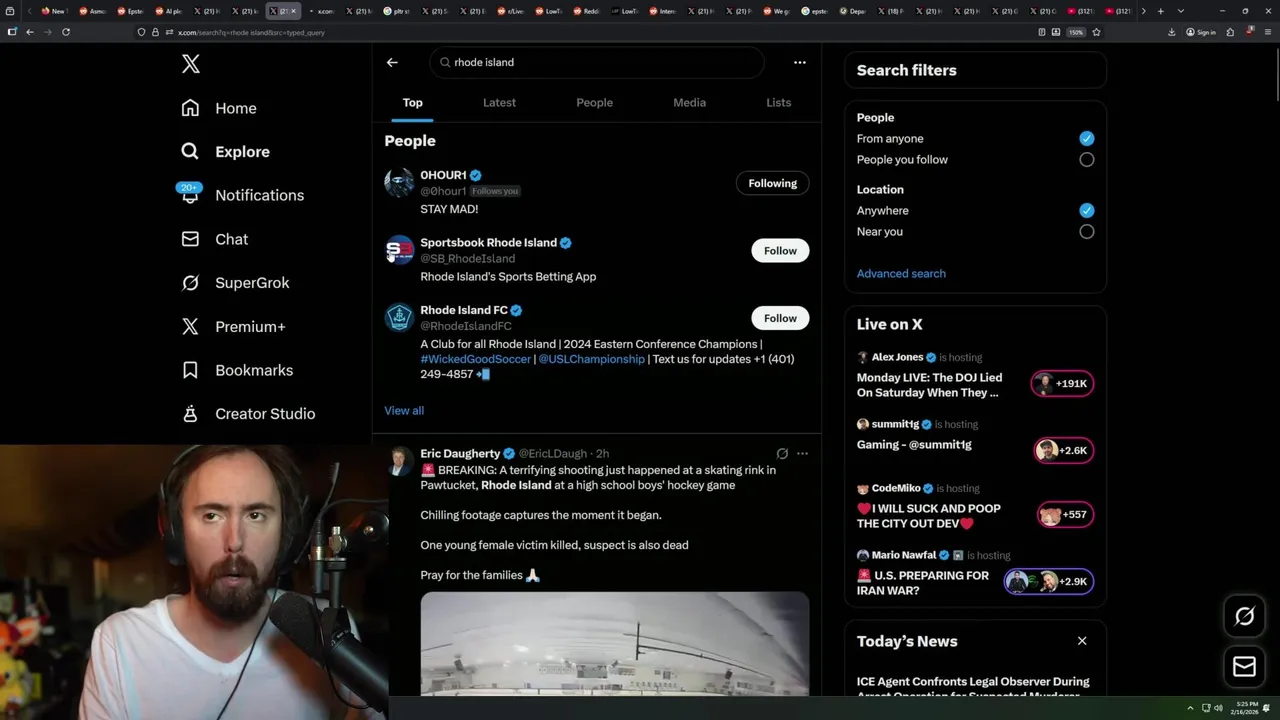The image size is (1280, 720).
Task: Click Eric Daugherty's profile avatar
Action: (399, 461)
